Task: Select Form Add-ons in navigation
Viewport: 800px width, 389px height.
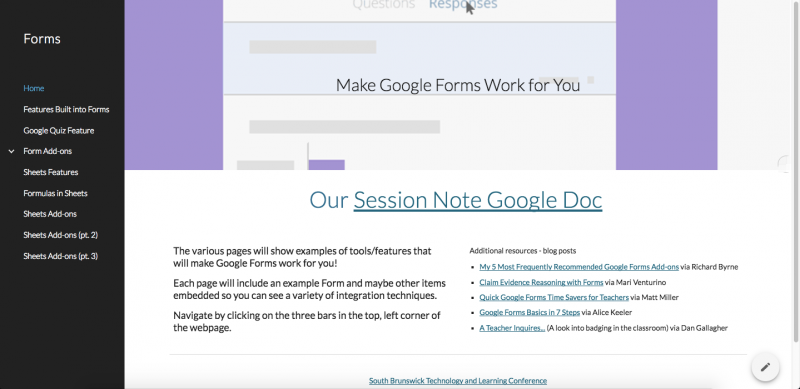Action: coord(47,151)
